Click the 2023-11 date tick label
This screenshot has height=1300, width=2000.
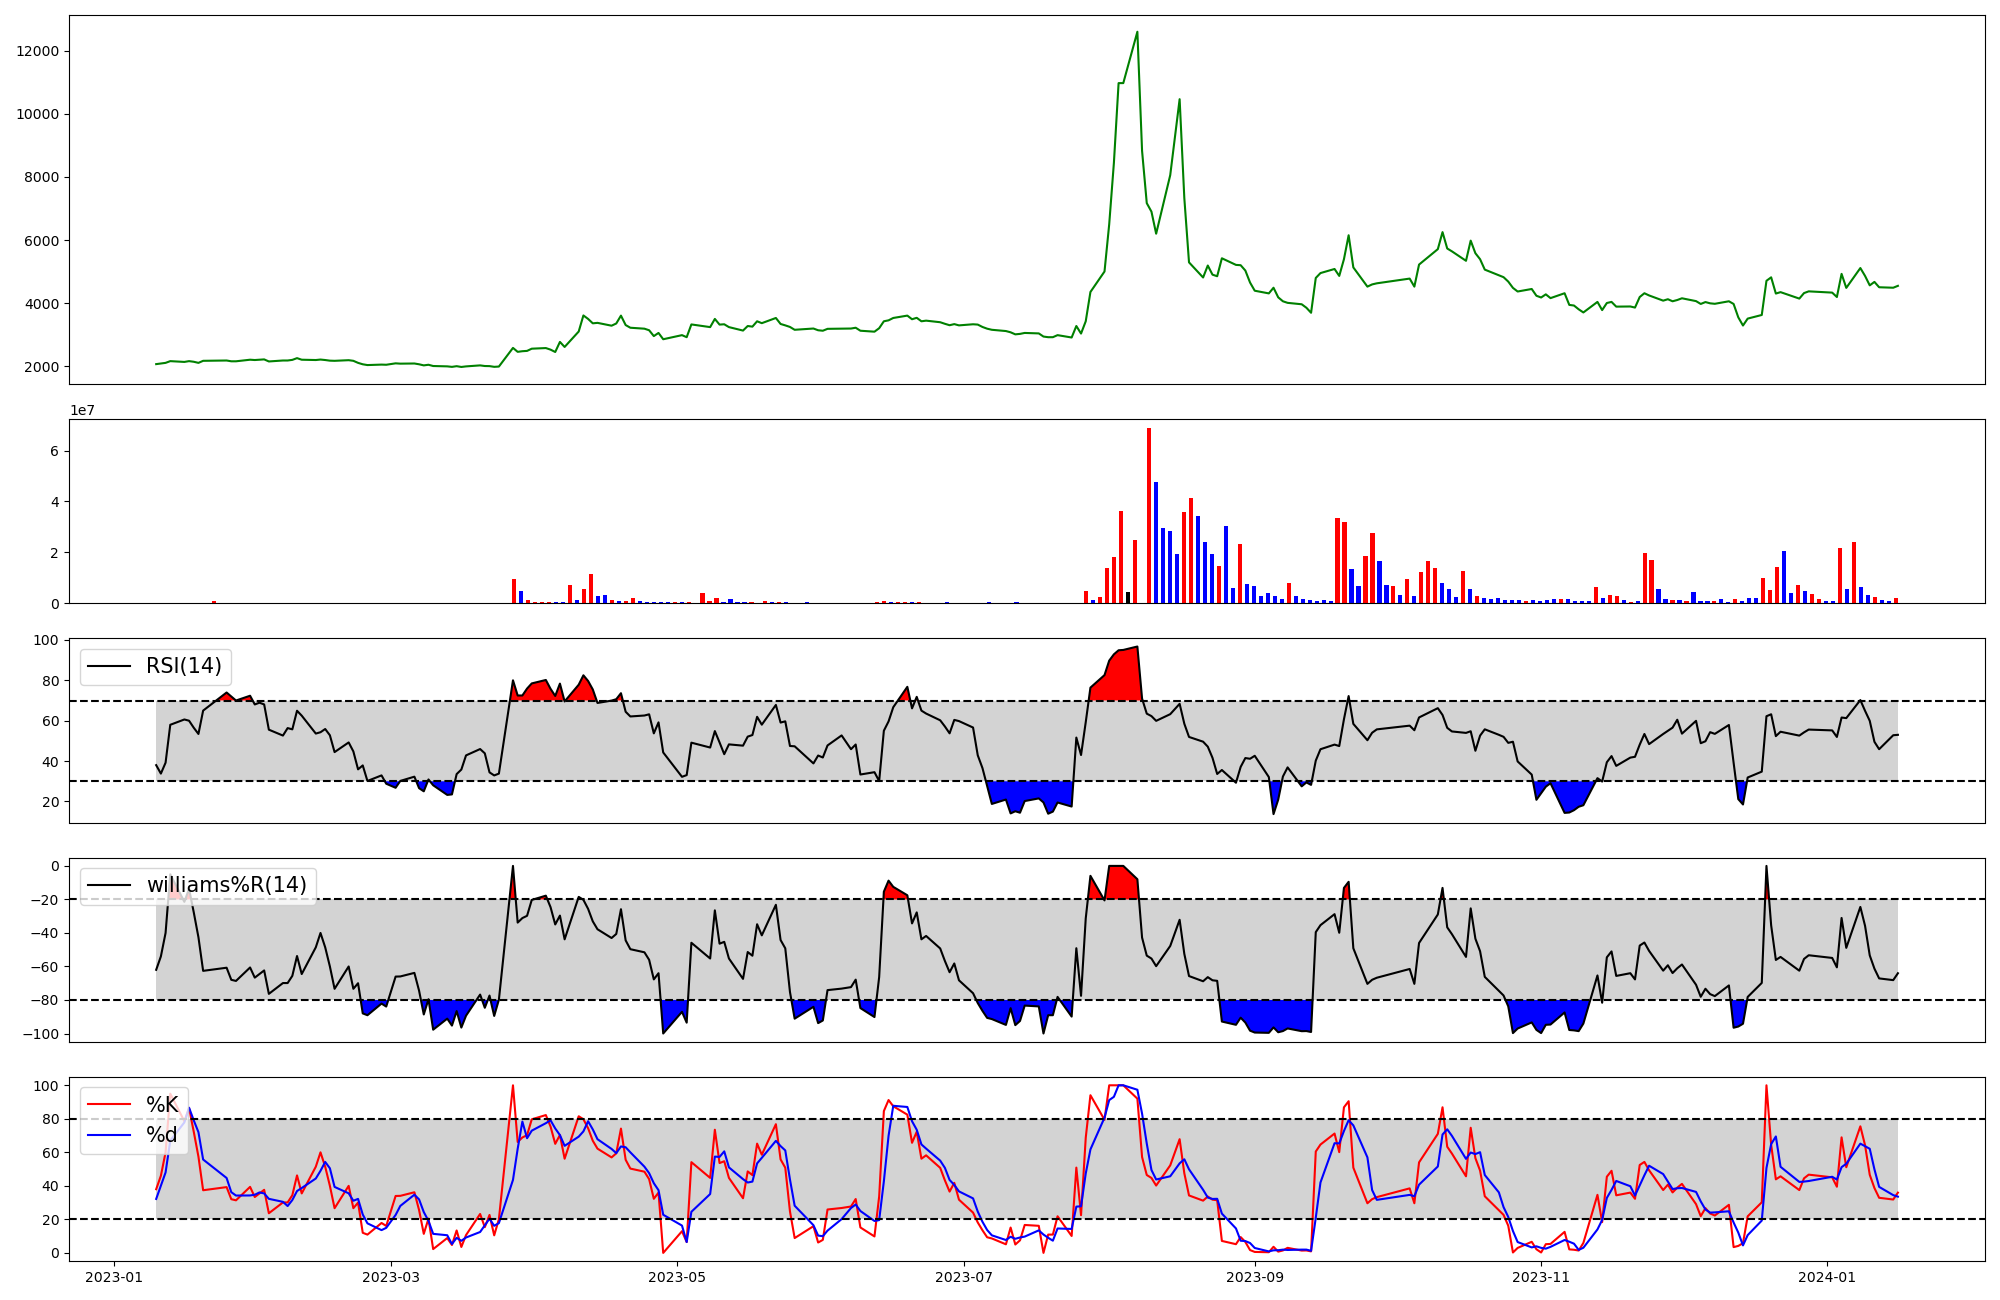click(x=1541, y=1277)
